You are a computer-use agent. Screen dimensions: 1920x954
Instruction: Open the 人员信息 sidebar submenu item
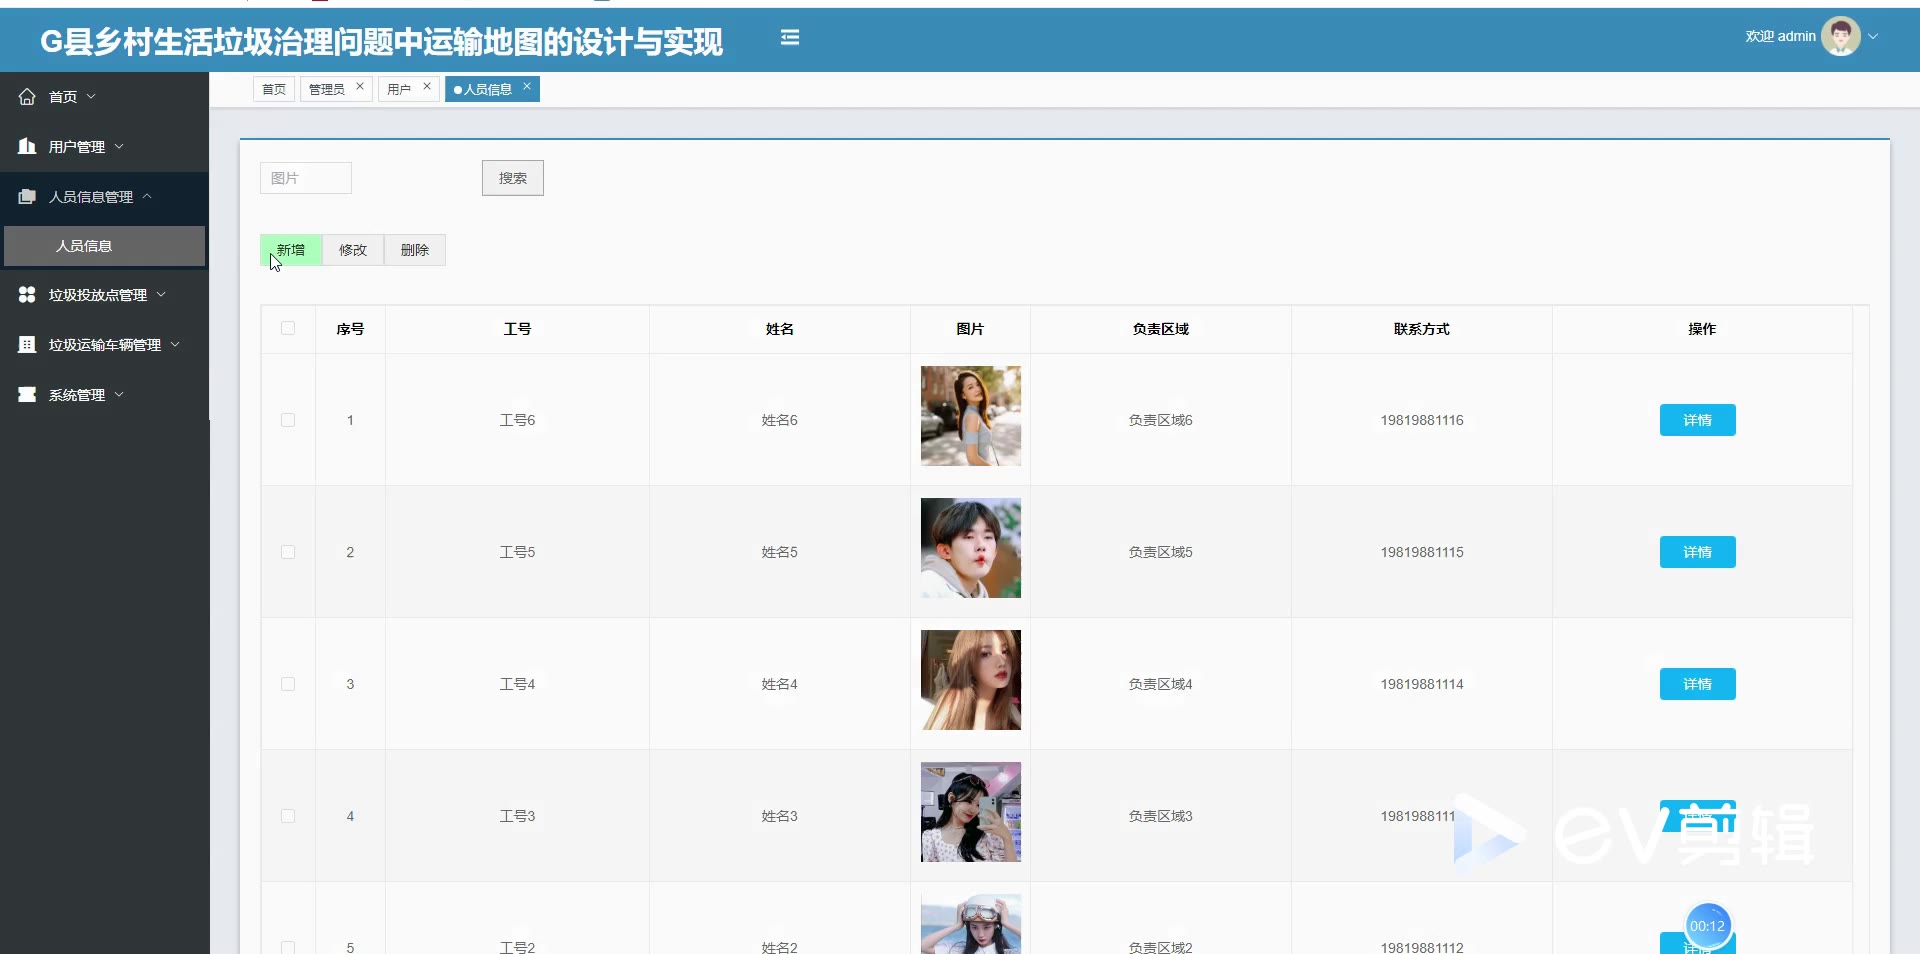coord(104,246)
